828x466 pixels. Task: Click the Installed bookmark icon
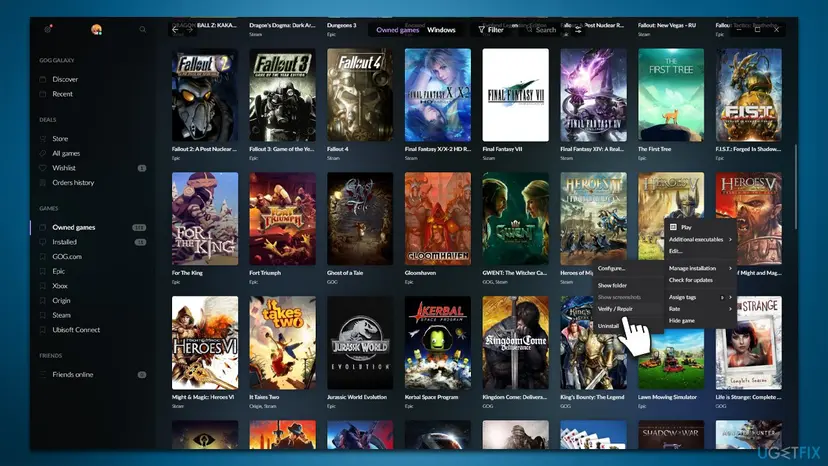pyautogui.click(x=43, y=242)
